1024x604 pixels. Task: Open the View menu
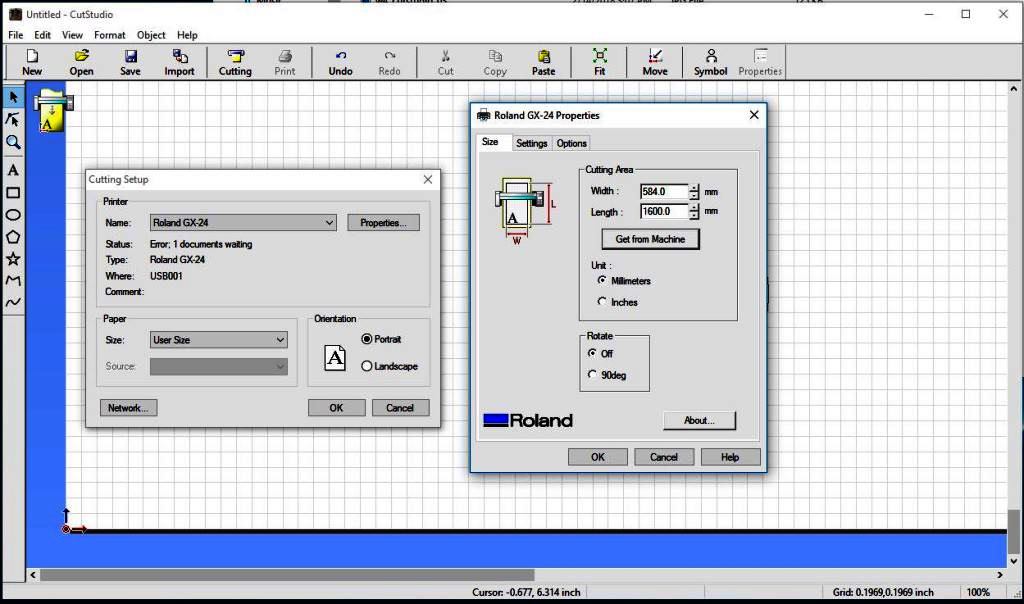[72, 35]
